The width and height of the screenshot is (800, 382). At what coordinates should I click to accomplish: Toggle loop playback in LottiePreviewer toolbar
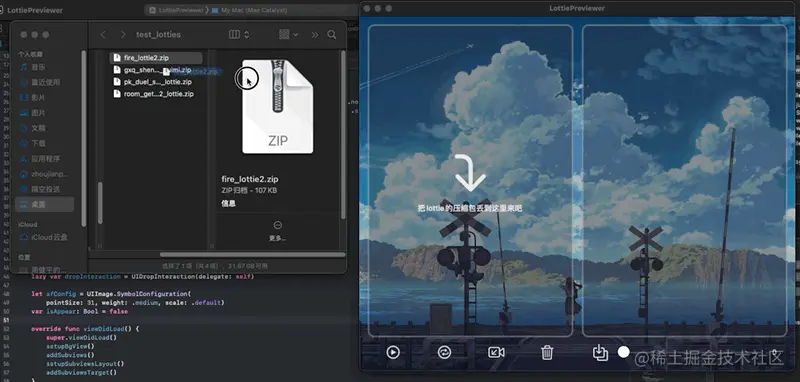[x=444, y=352]
